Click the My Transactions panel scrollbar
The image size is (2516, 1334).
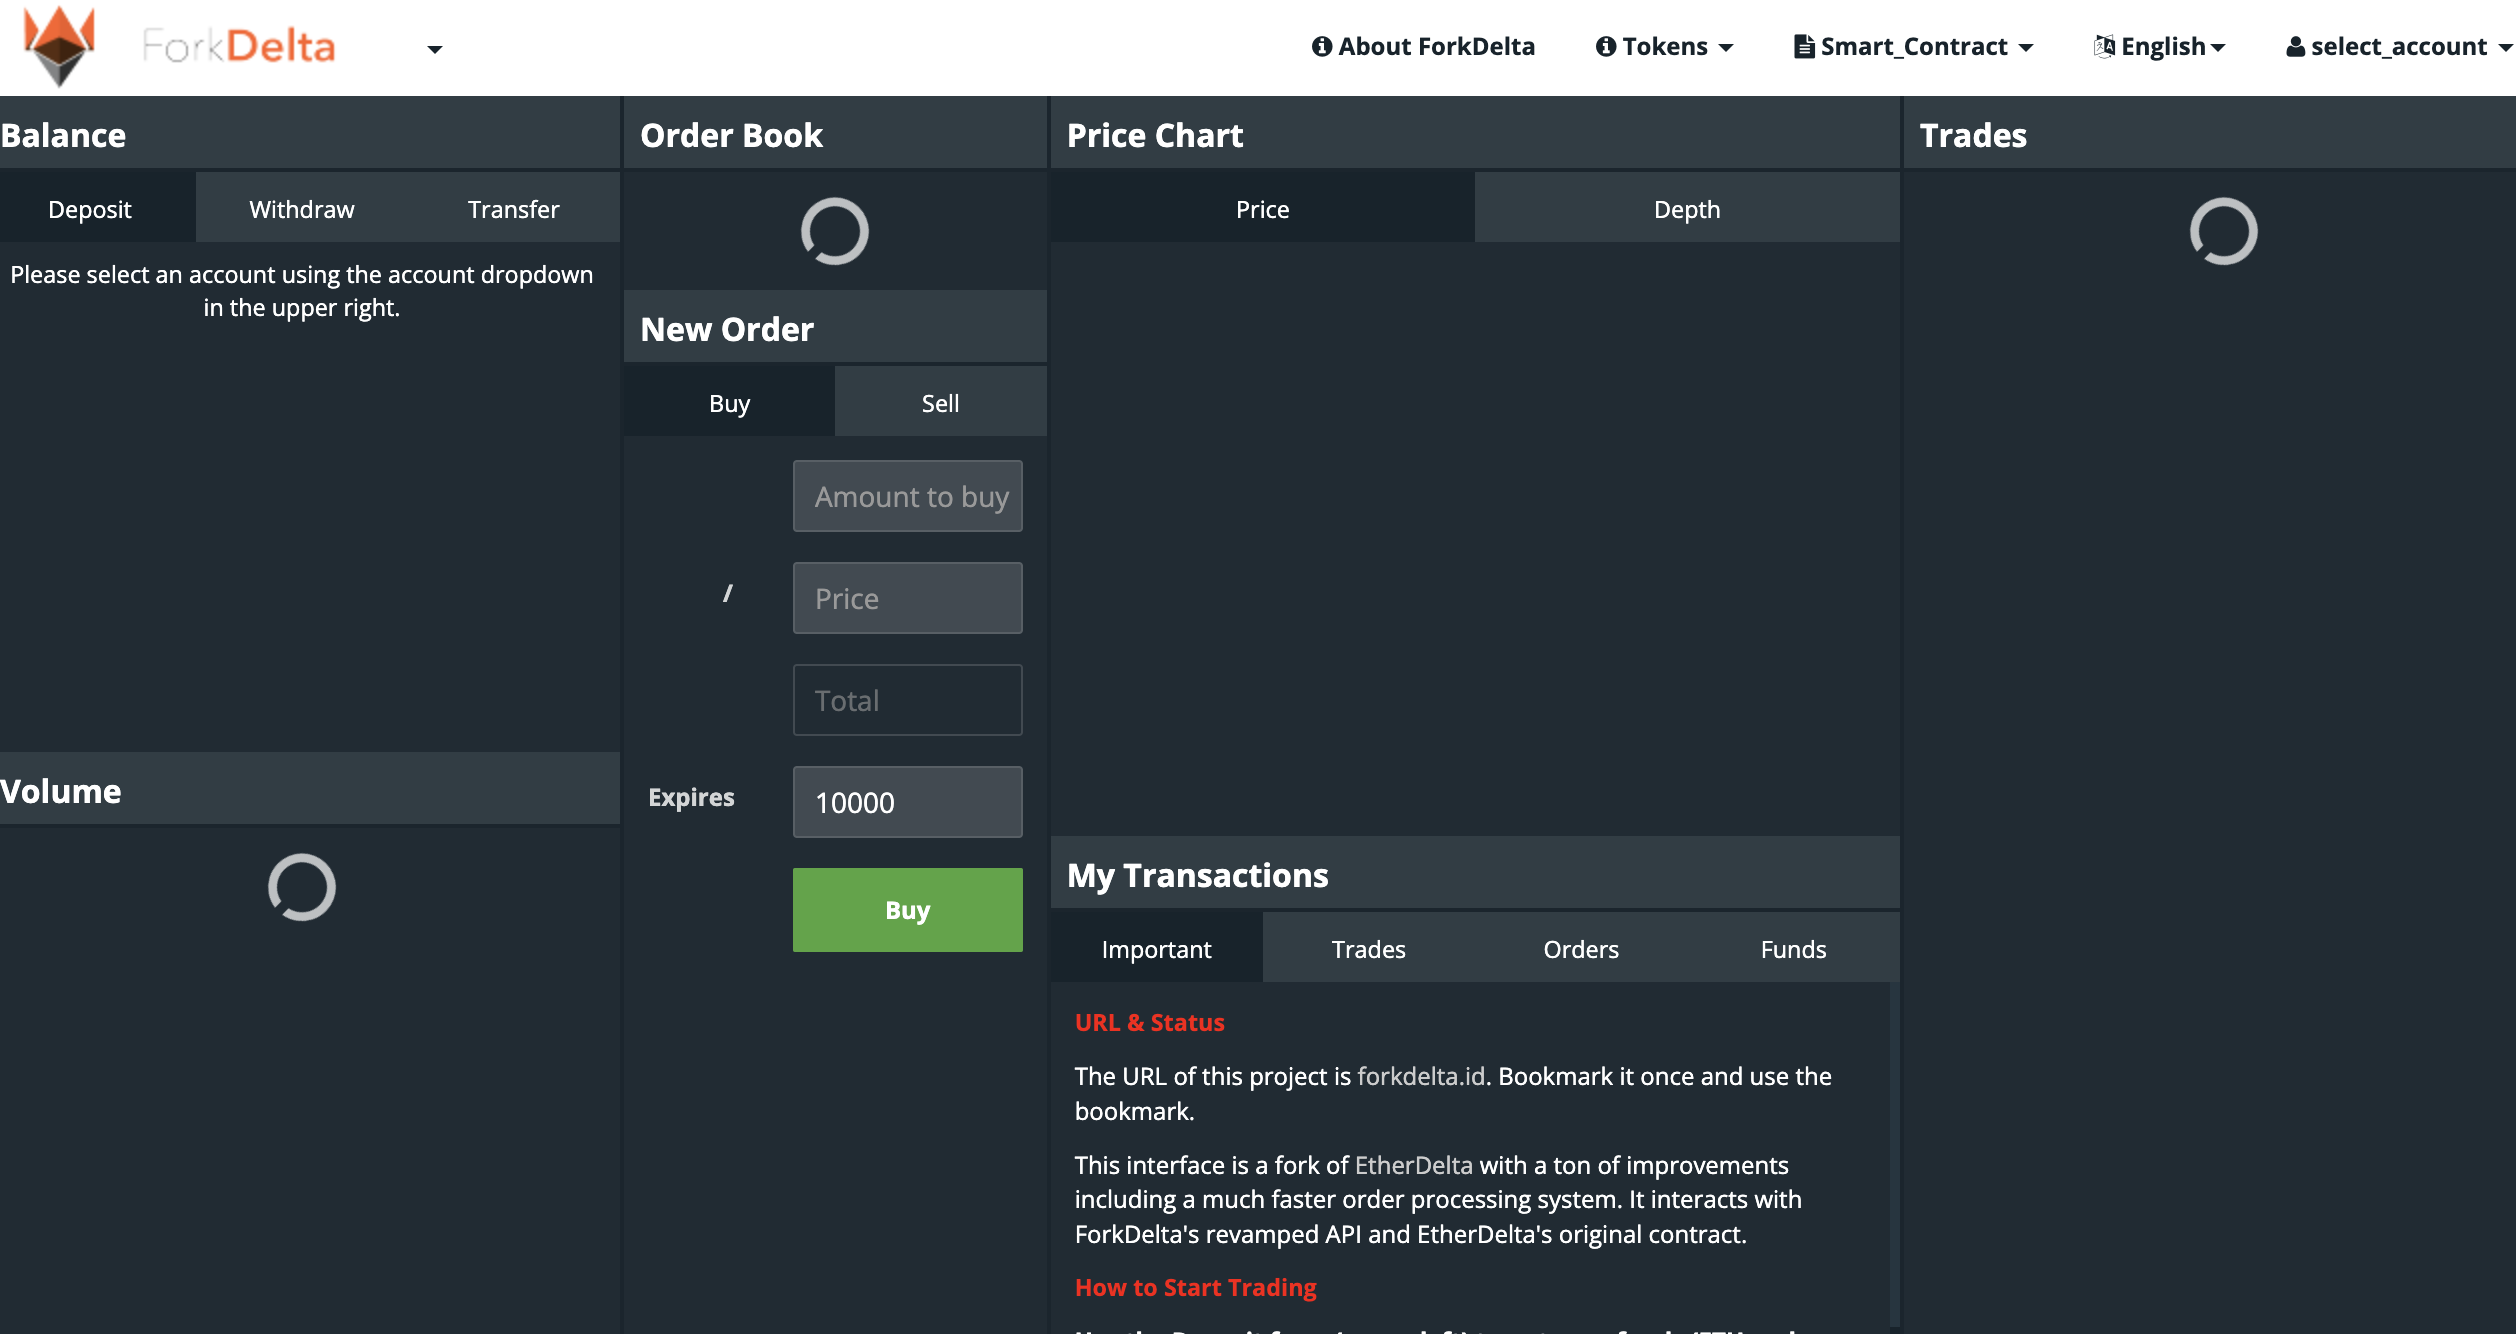tap(1893, 1155)
